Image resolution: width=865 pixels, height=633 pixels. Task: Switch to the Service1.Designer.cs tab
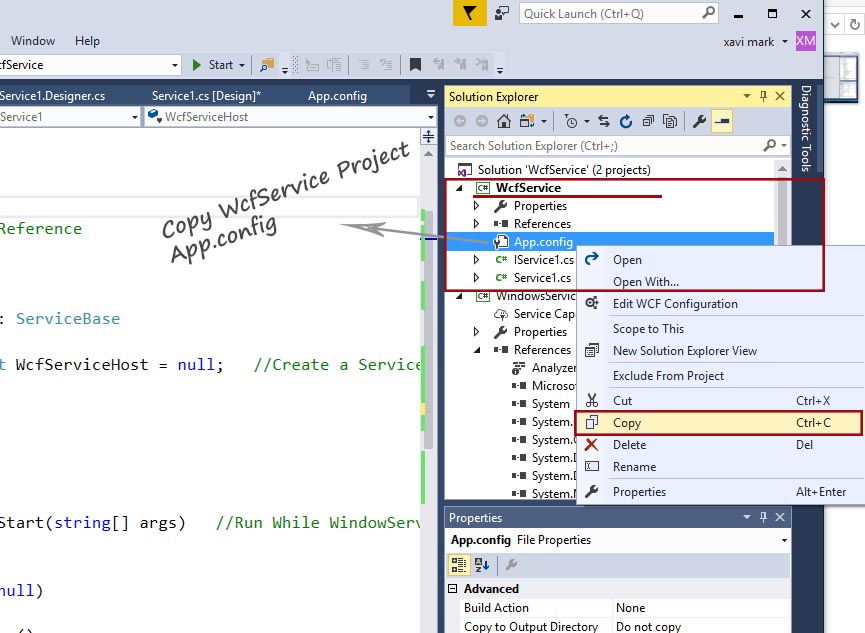(52, 96)
